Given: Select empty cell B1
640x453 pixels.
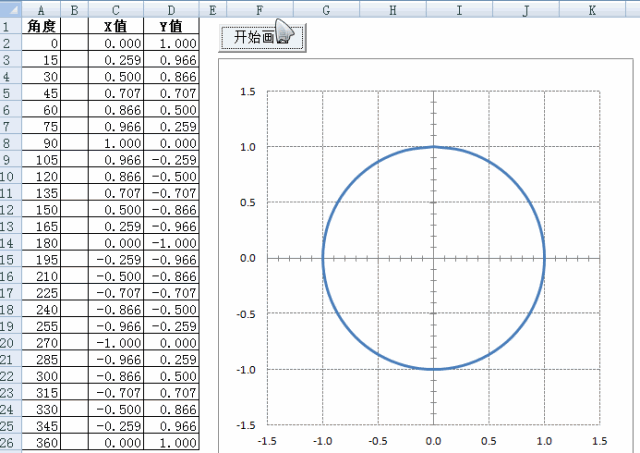Looking at the screenshot, I should pyautogui.click(x=76, y=27).
